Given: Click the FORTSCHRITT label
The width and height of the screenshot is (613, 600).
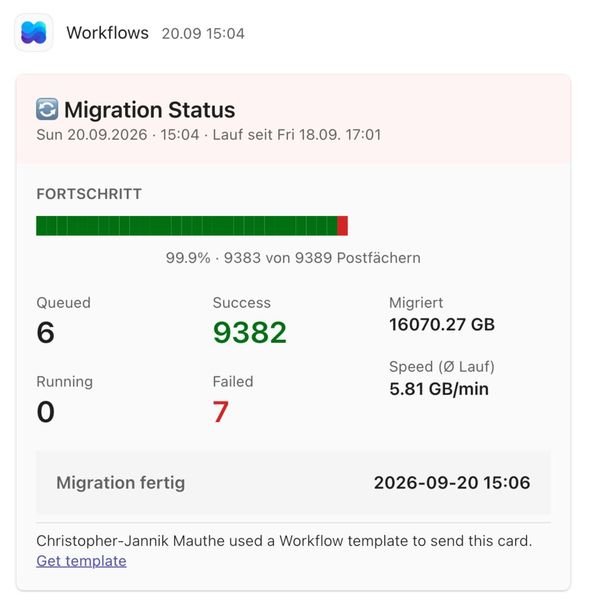Looking at the screenshot, I should (89, 194).
